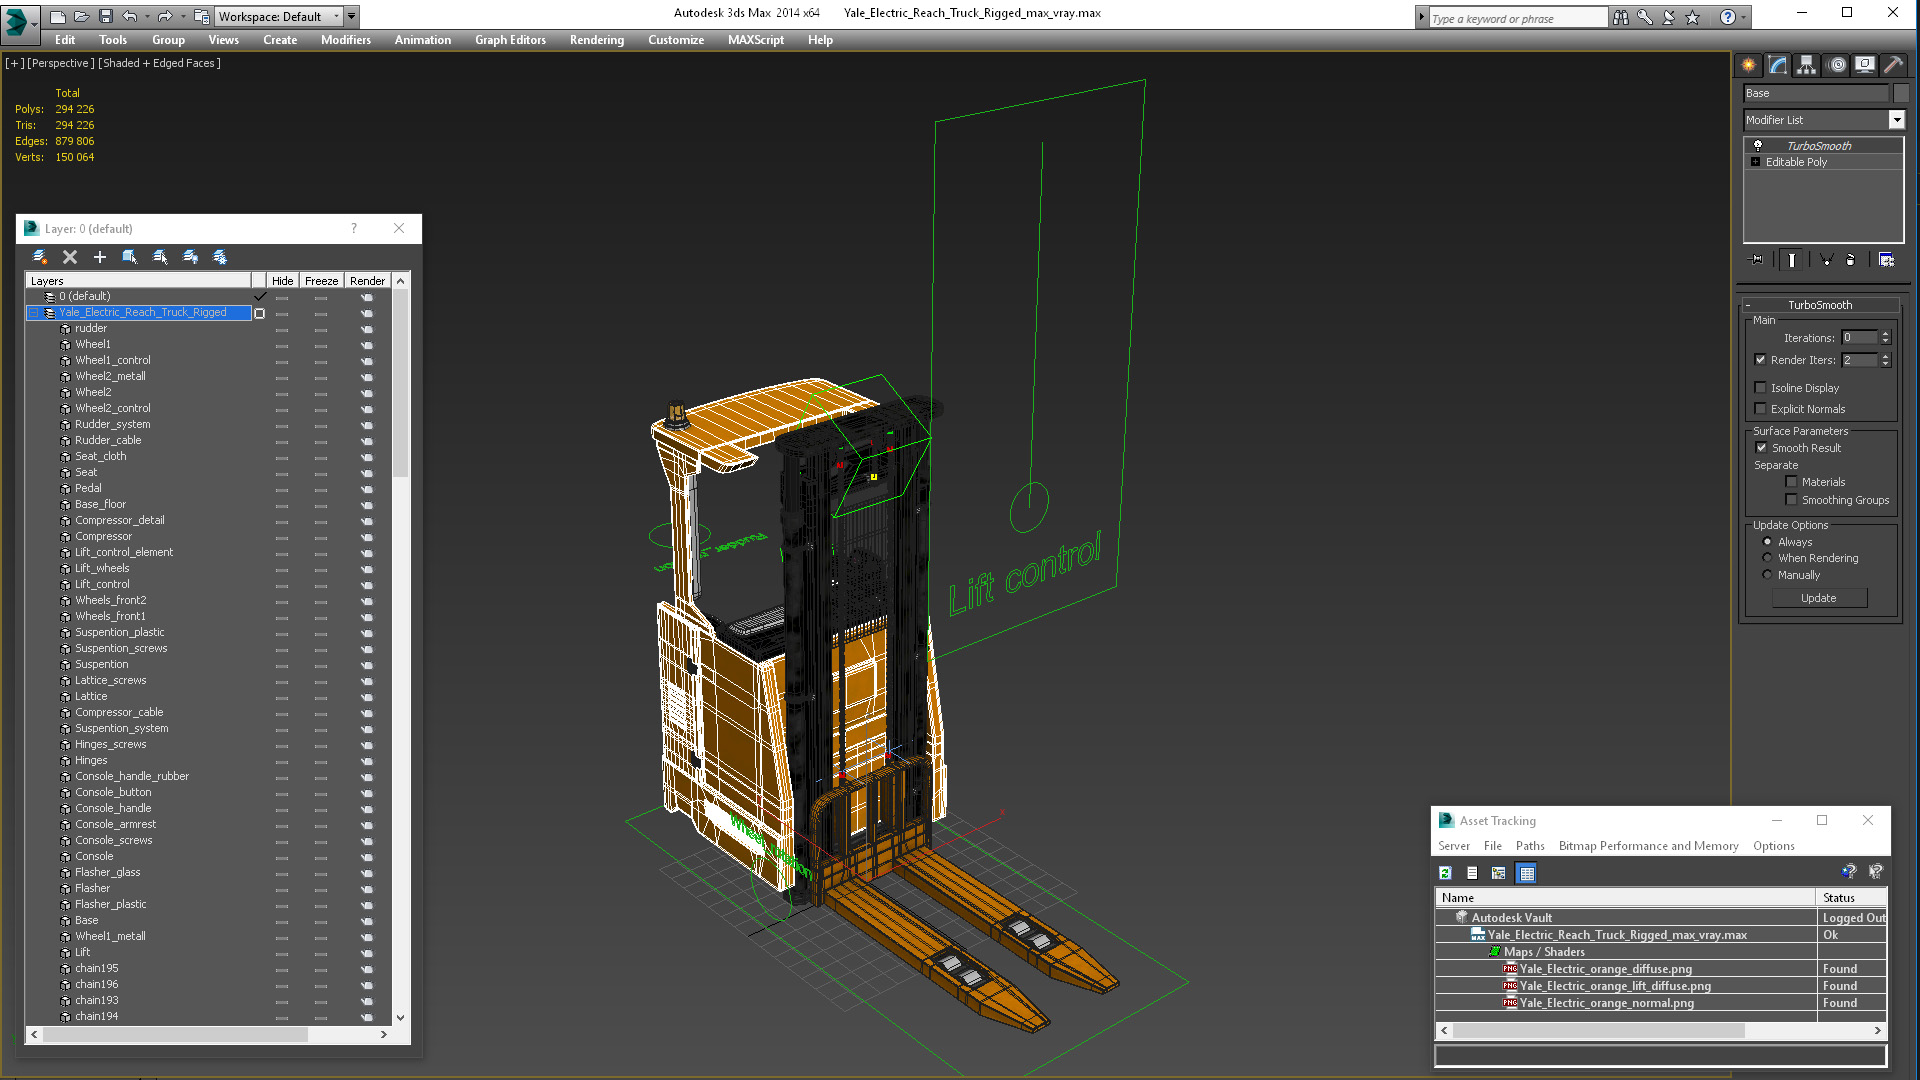Check Separate by Materials checkbox
The image size is (1920, 1080).
1791,482
